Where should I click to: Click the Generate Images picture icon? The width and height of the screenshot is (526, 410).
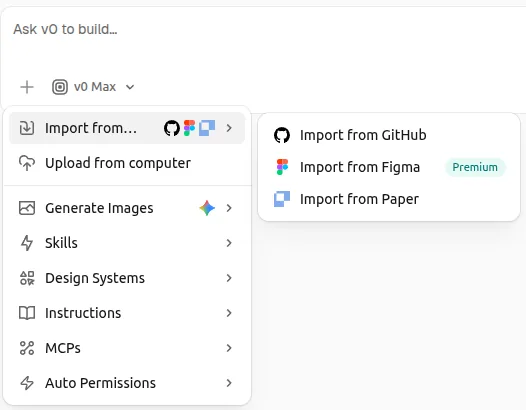click(x=27, y=208)
